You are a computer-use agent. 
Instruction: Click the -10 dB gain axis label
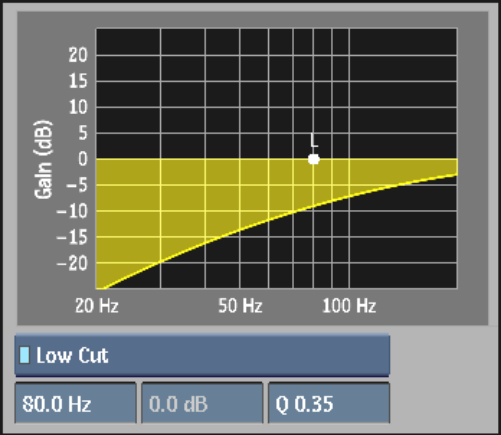[x=72, y=211]
